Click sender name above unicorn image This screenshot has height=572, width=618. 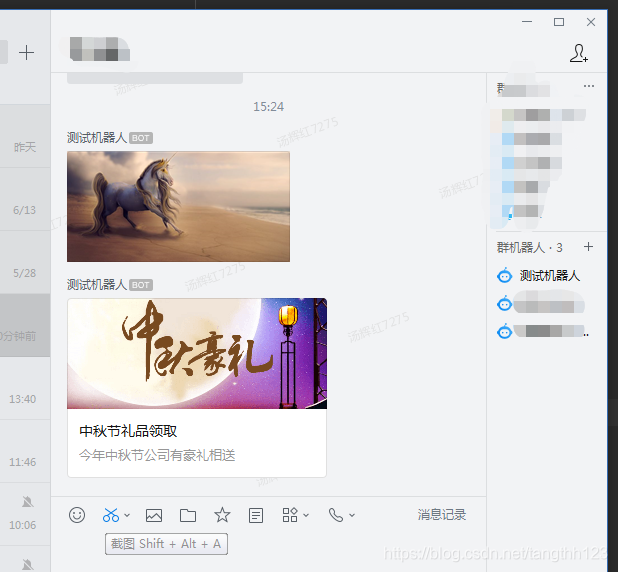tap(97, 138)
